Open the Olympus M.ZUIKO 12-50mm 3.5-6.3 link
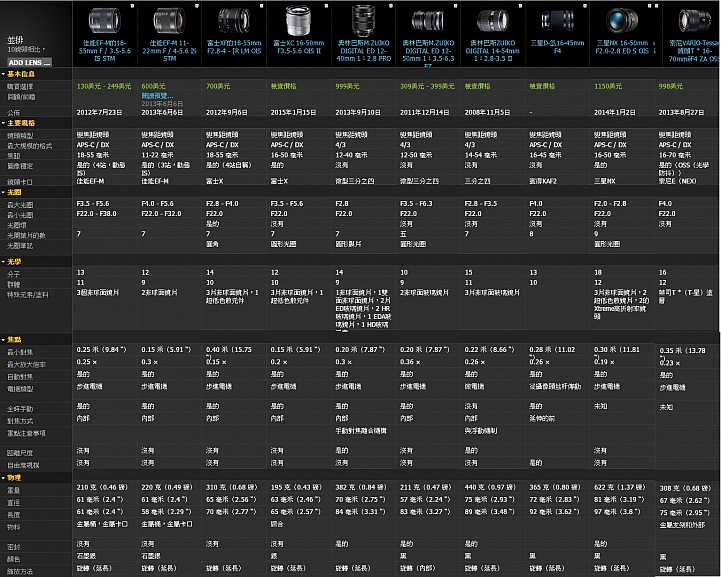 pos(428,53)
